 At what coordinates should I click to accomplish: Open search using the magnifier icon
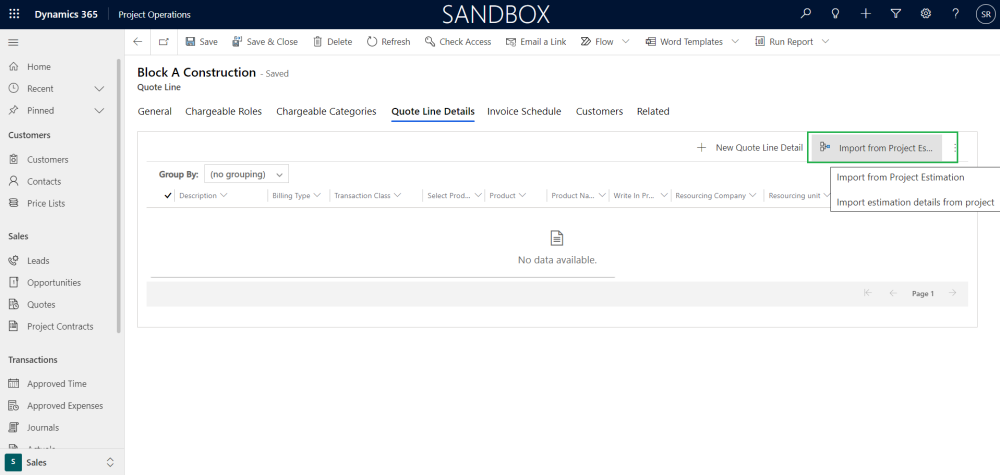tap(806, 13)
